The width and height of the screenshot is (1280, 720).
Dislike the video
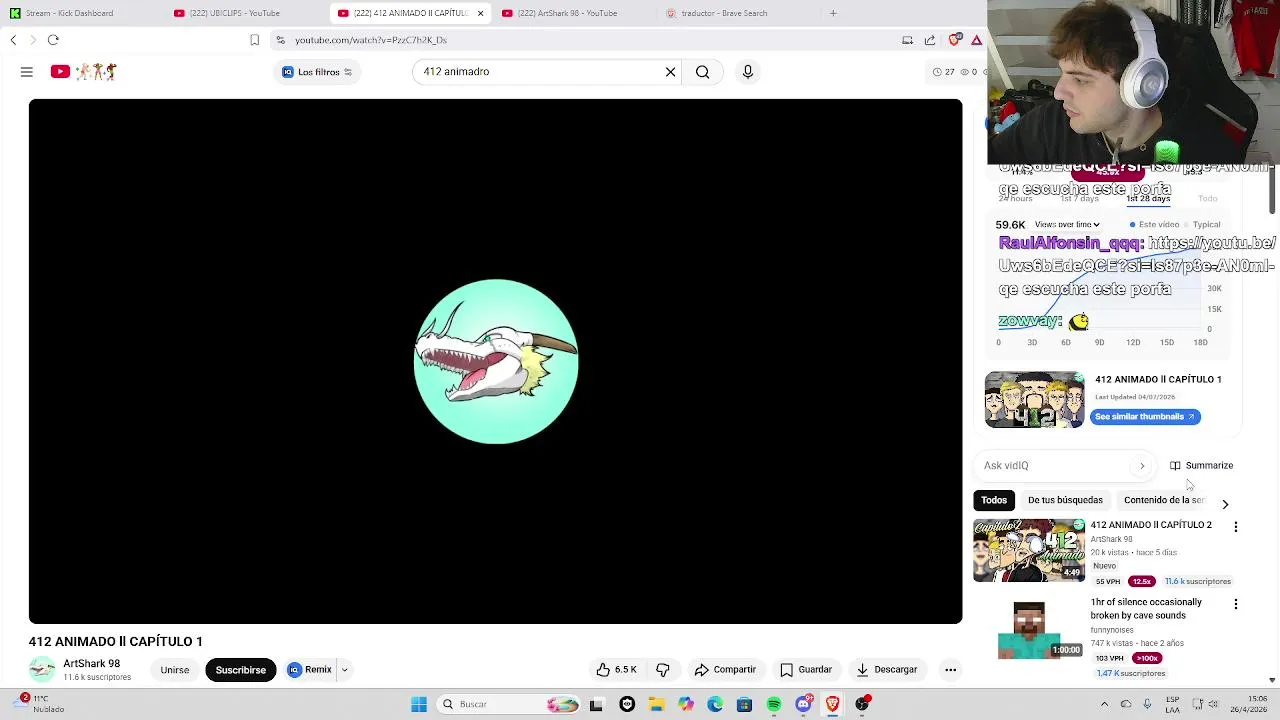tap(663, 670)
